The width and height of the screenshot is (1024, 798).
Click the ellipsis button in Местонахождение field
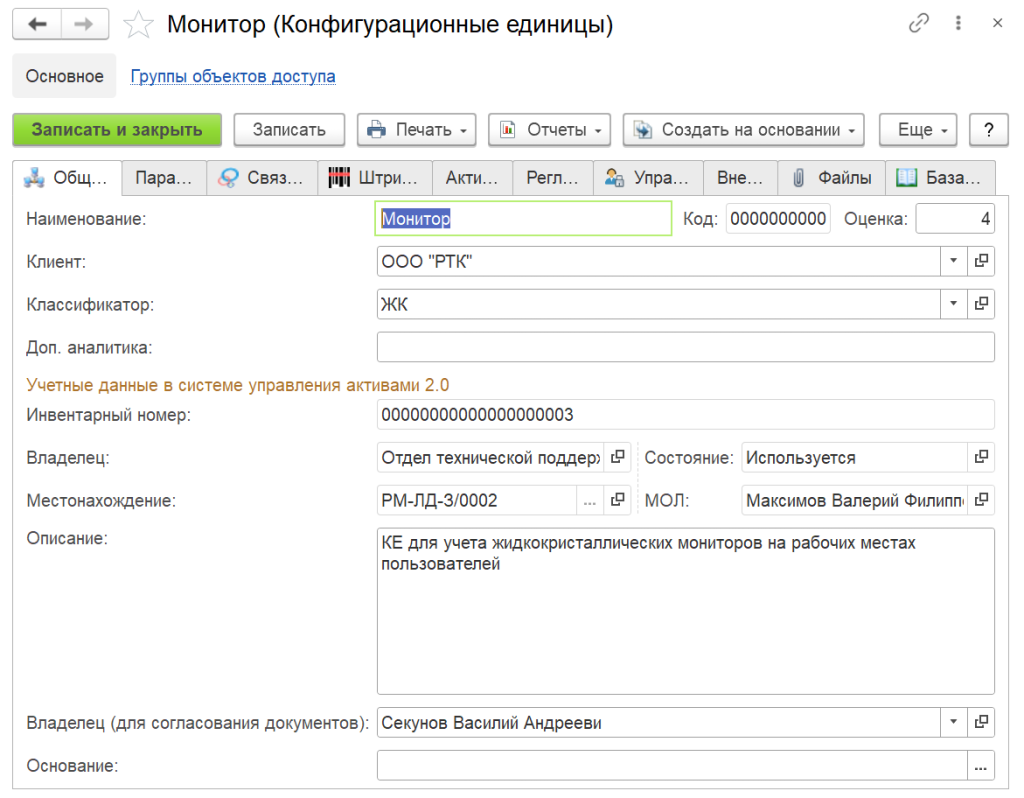[x=590, y=499]
